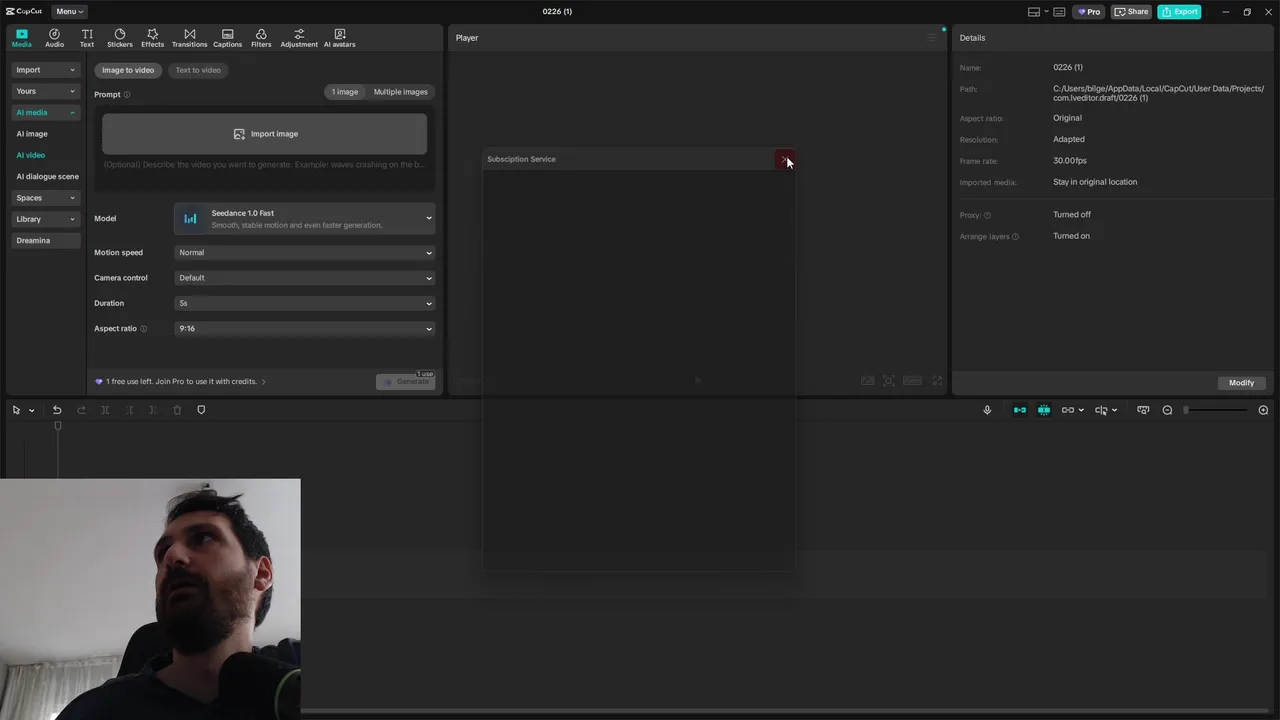Click the Export button
1280x720 pixels.
(x=1179, y=12)
